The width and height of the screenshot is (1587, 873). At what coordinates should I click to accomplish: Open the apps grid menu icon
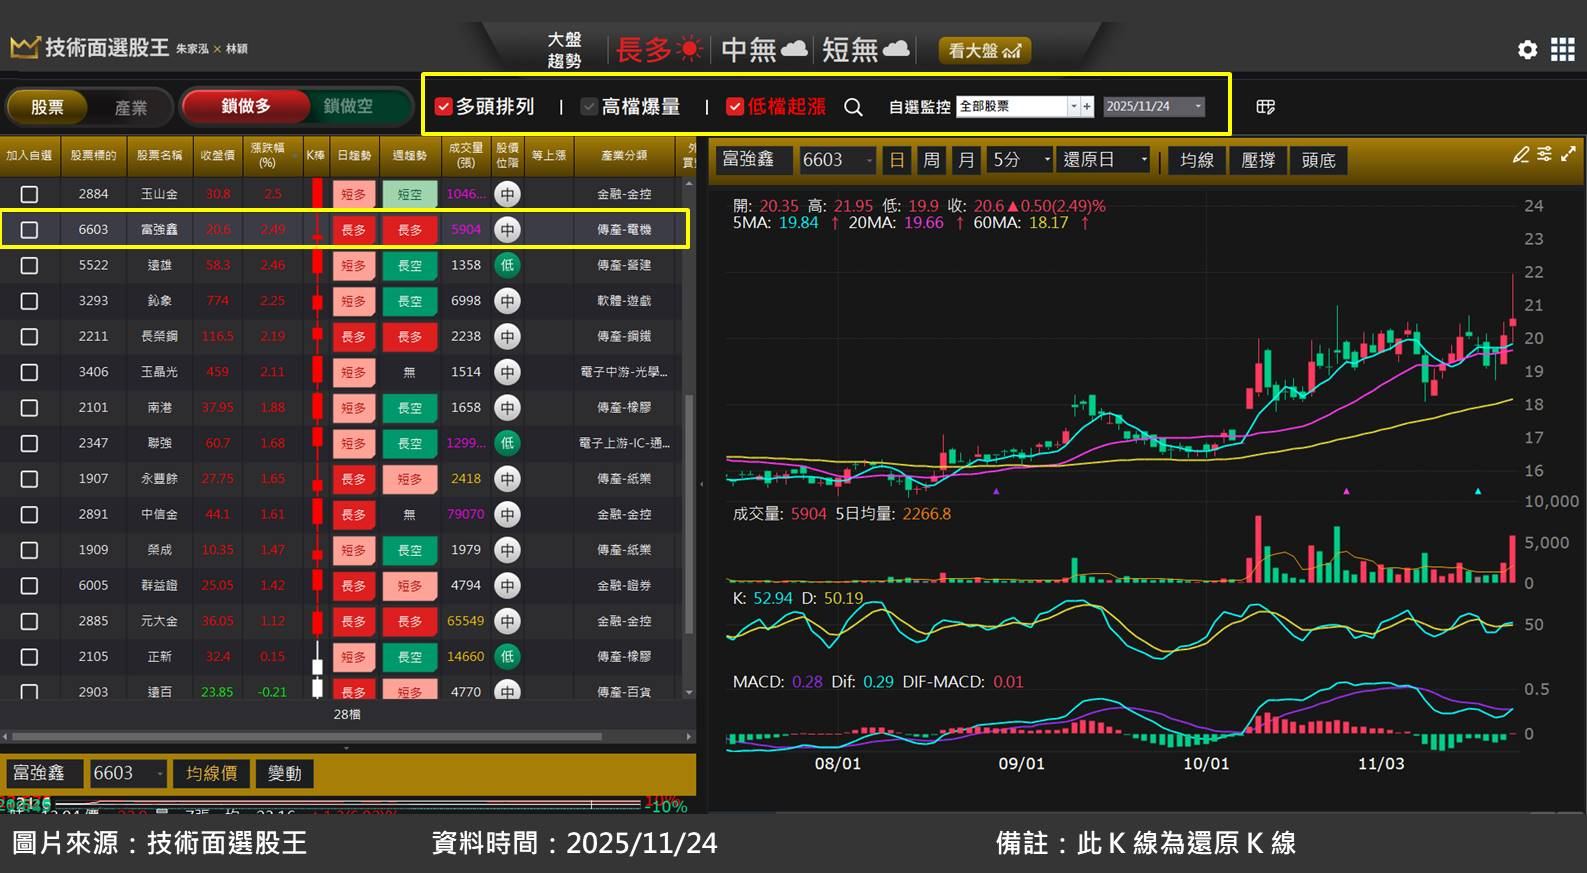[1563, 49]
